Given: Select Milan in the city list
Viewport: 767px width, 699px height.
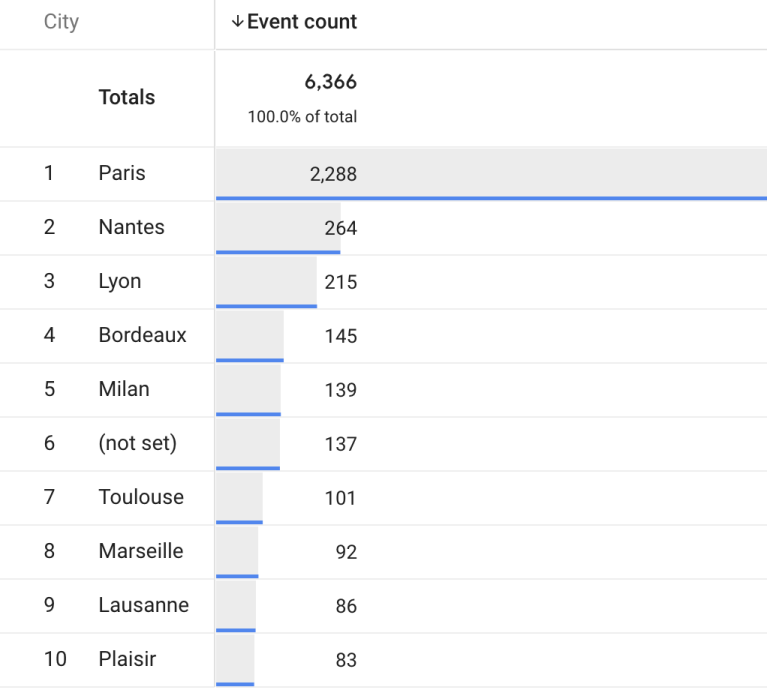Looking at the screenshot, I should 124,389.
